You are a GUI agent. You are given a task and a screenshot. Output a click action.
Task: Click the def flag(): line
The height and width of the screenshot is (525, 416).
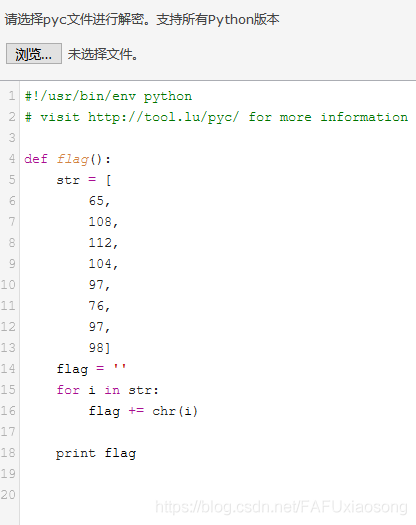click(x=67, y=159)
